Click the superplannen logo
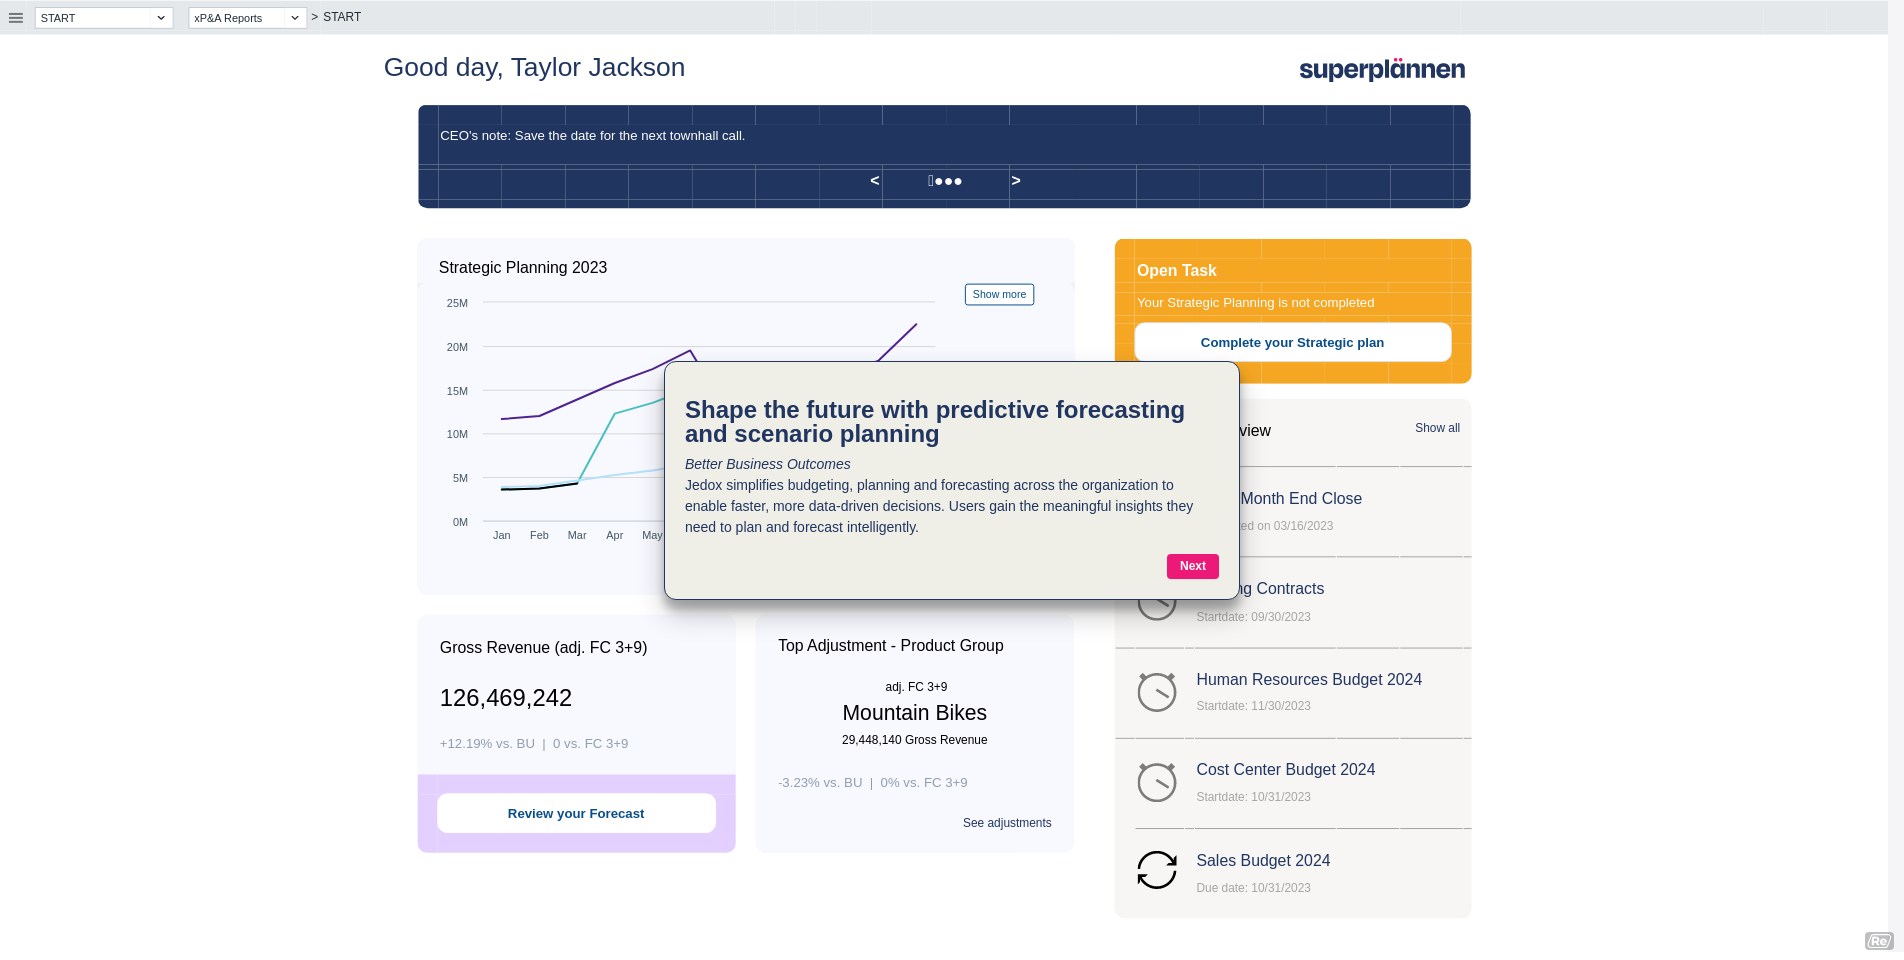The image size is (1904, 960). (x=1382, y=69)
